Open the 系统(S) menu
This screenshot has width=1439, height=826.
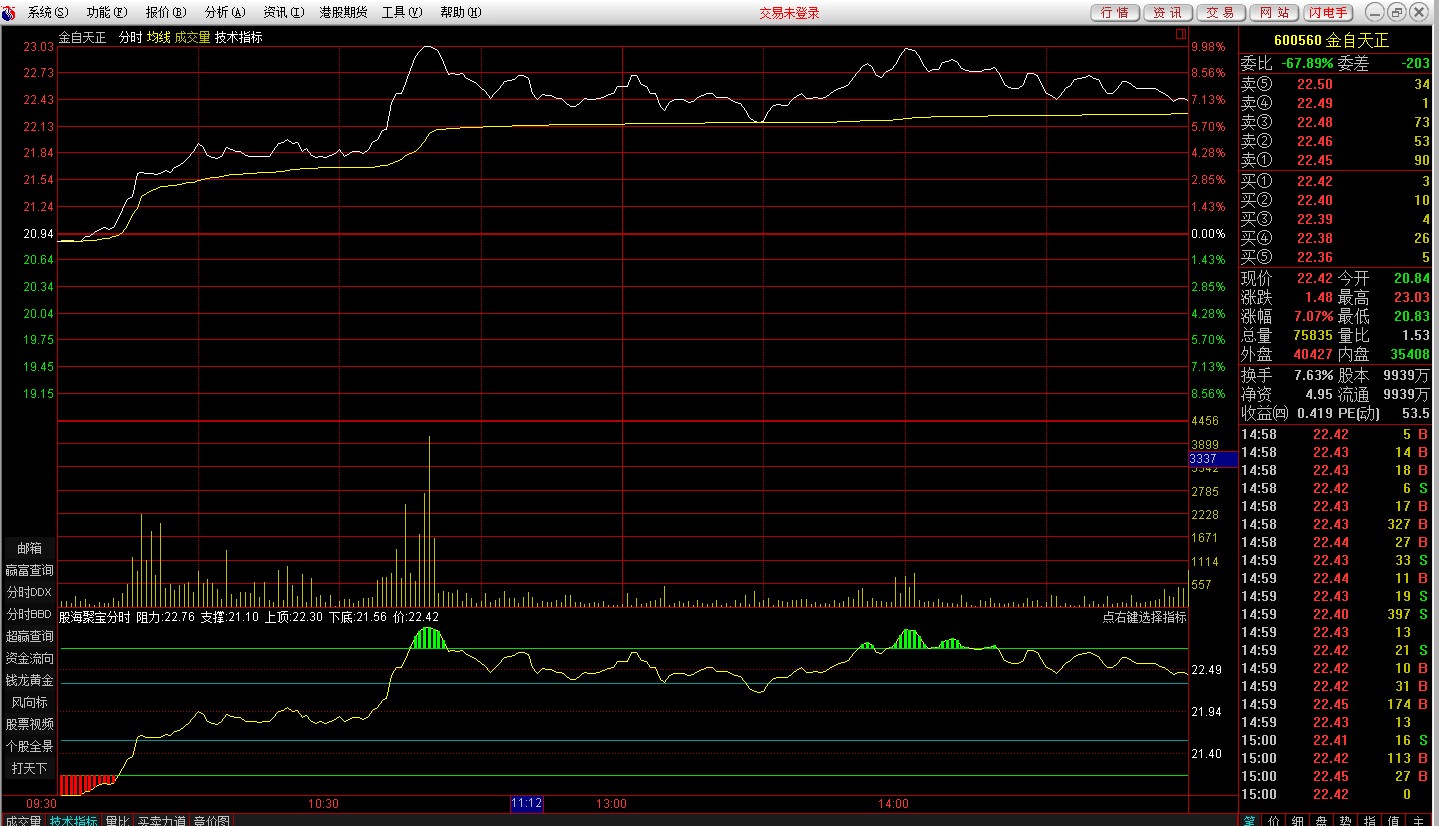point(47,12)
